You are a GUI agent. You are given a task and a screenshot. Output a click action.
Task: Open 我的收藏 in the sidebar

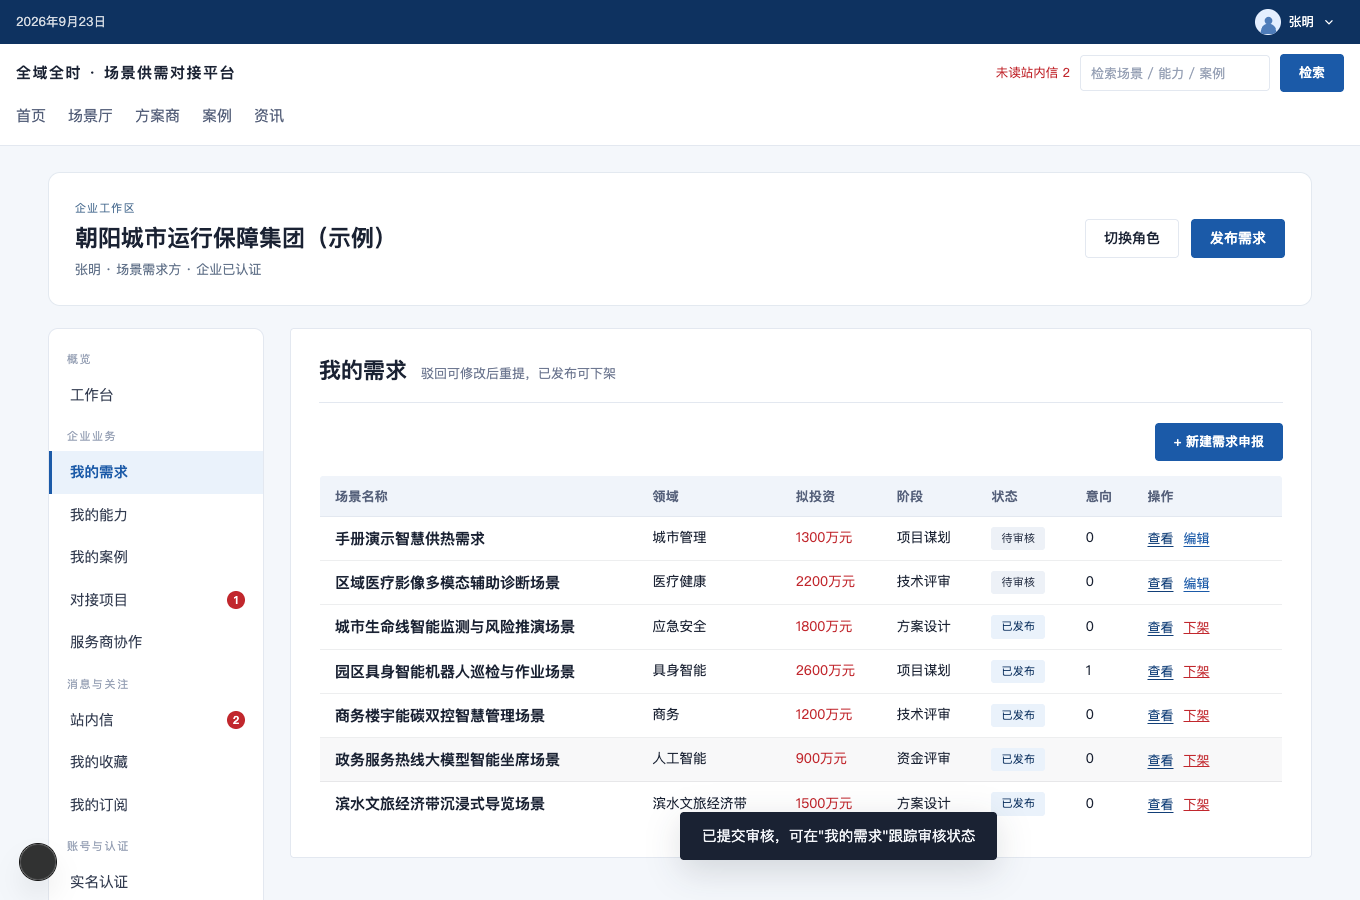(x=156, y=762)
